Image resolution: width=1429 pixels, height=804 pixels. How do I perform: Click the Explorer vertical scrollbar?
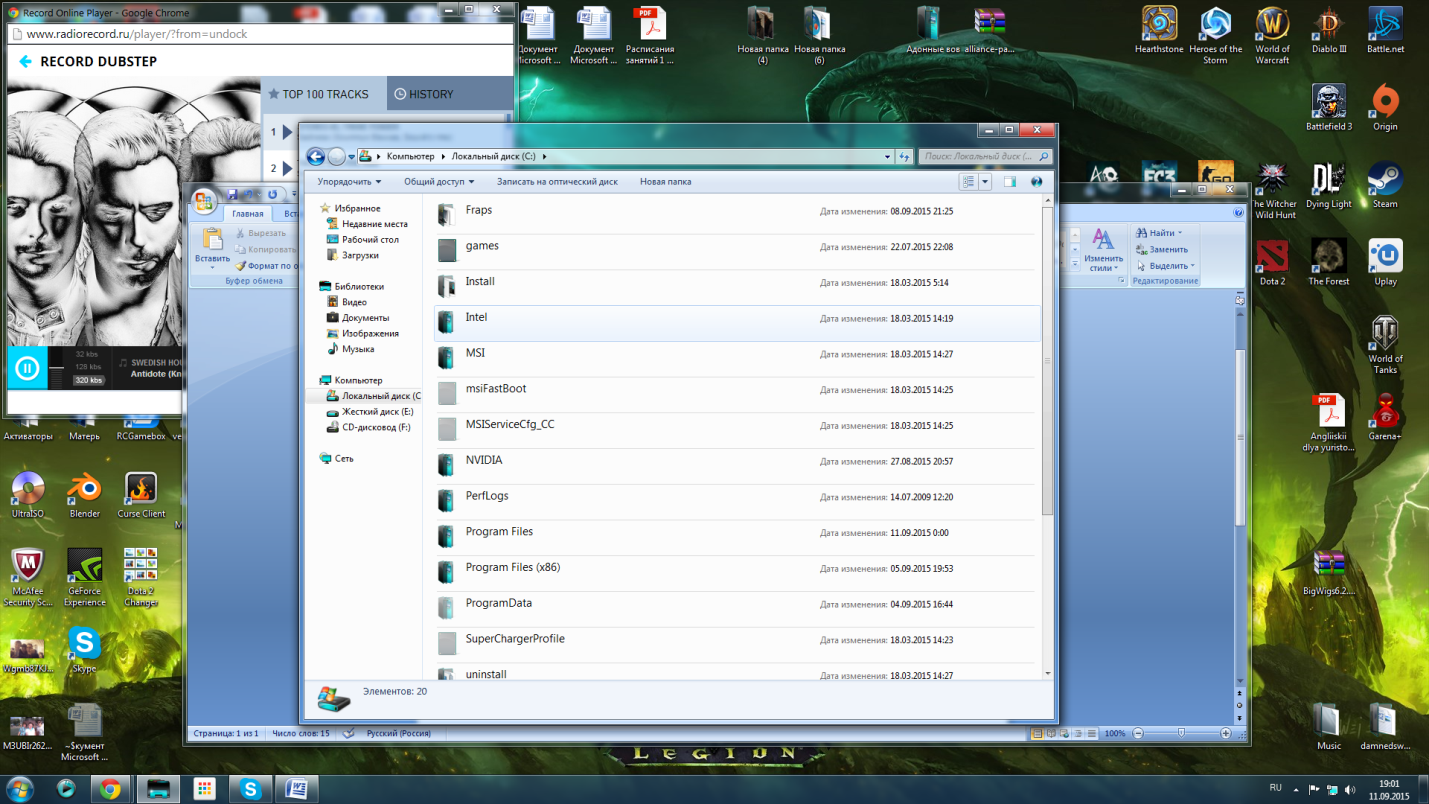point(1047,360)
